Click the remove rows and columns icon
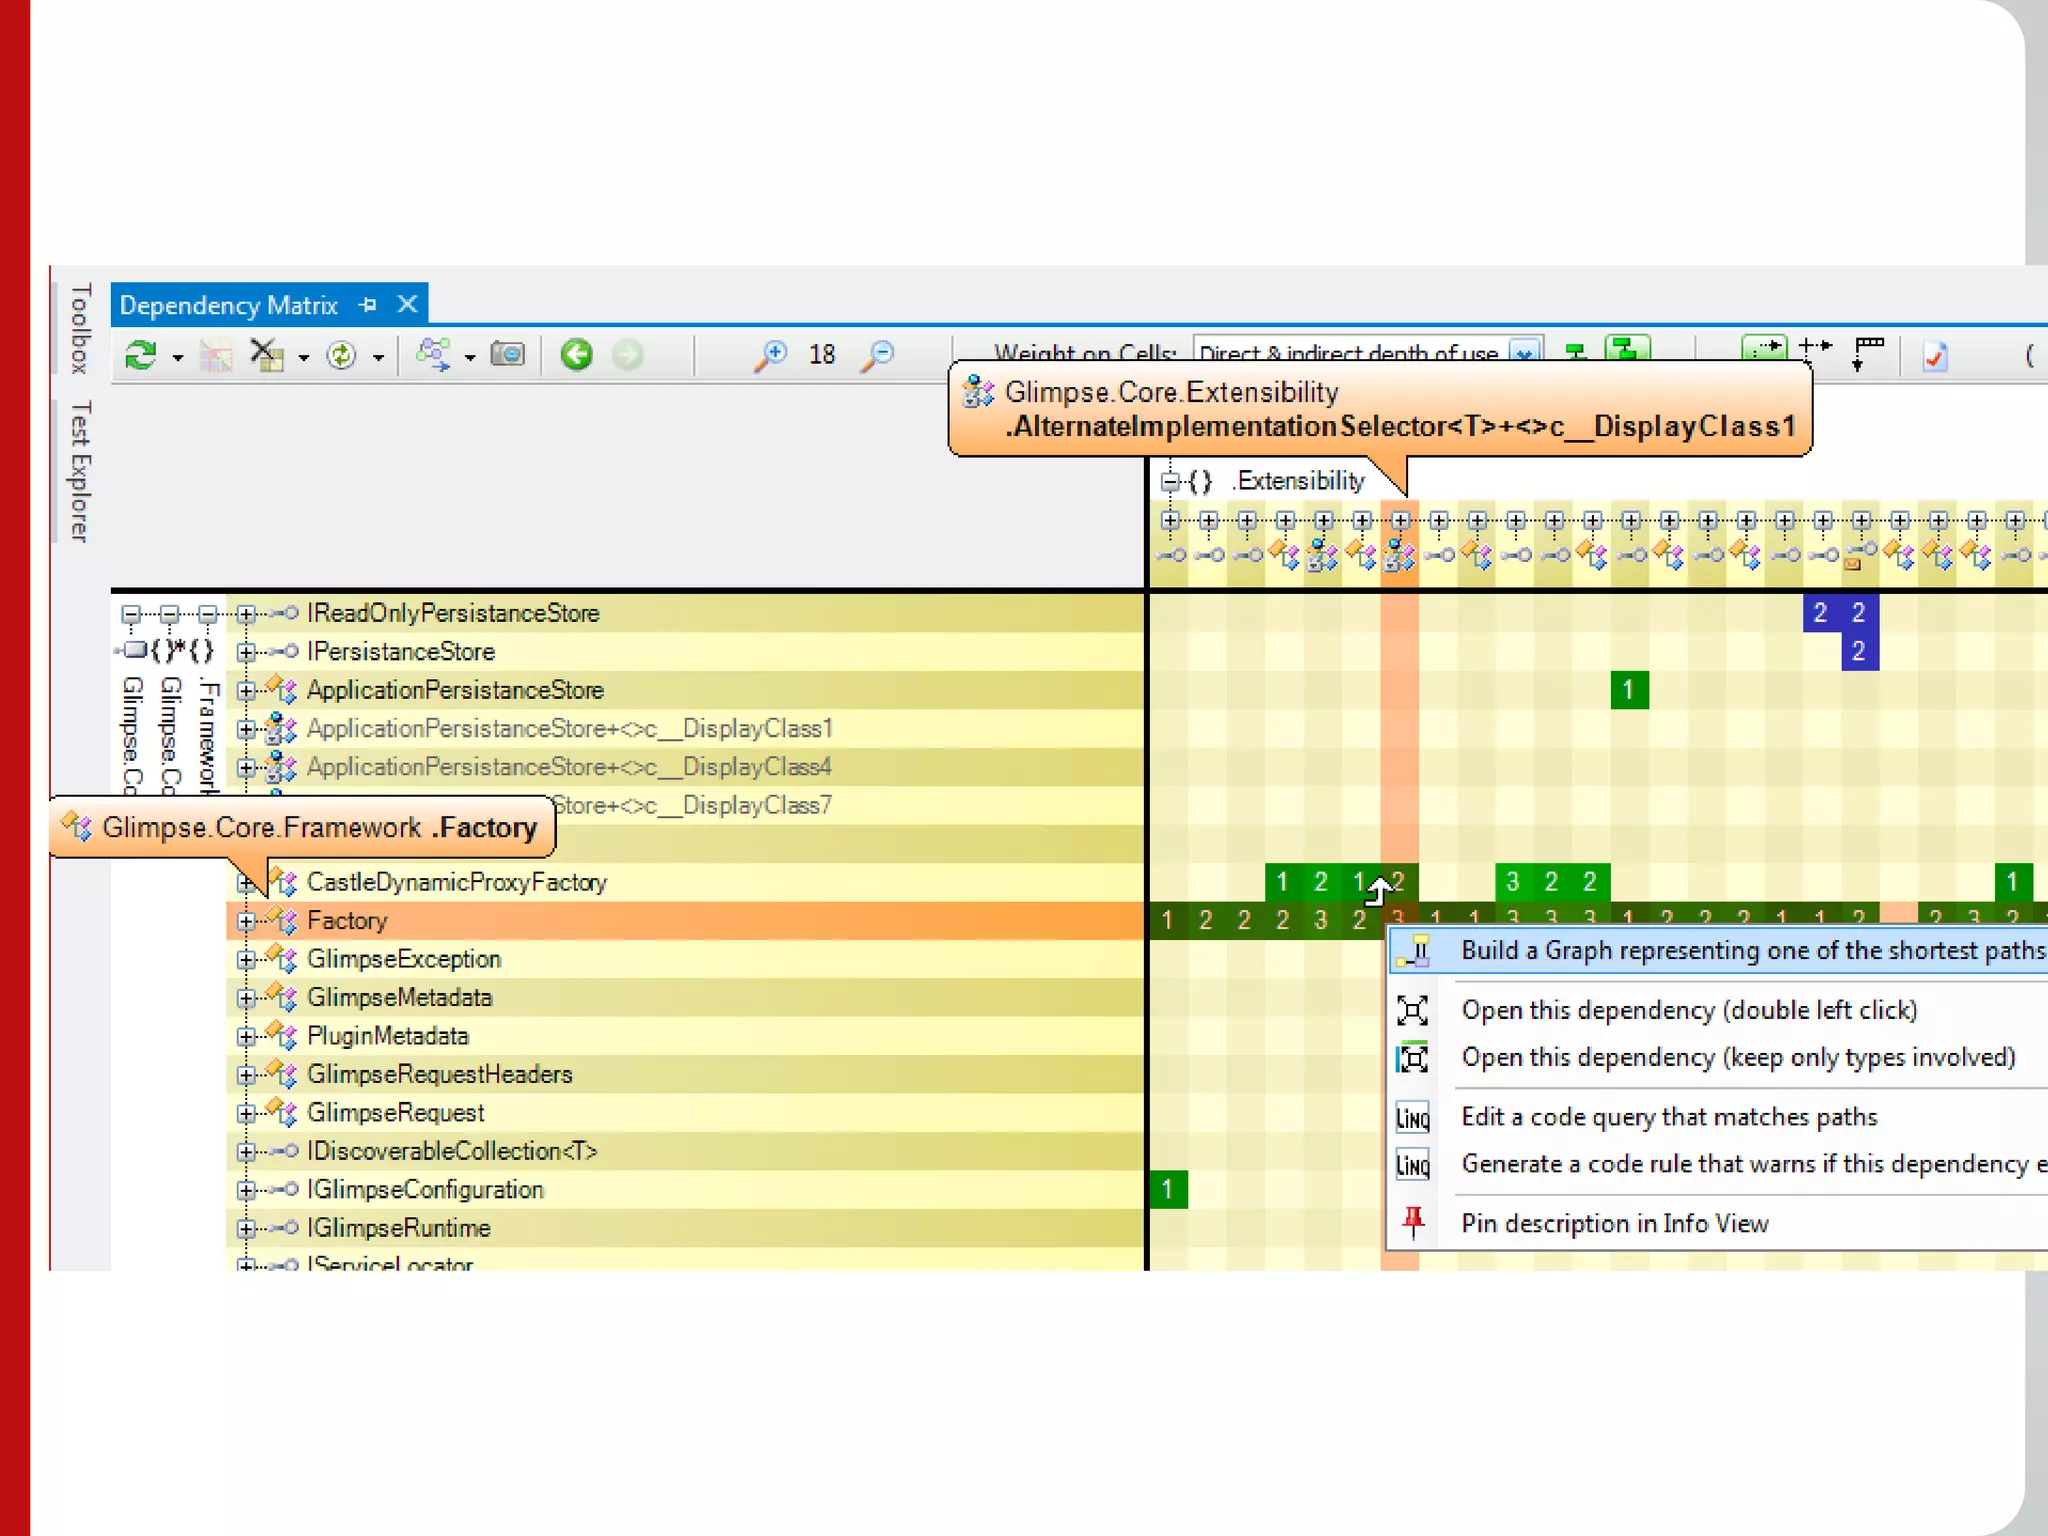Image resolution: width=2048 pixels, height=1536 pixels. pos(266,355)
